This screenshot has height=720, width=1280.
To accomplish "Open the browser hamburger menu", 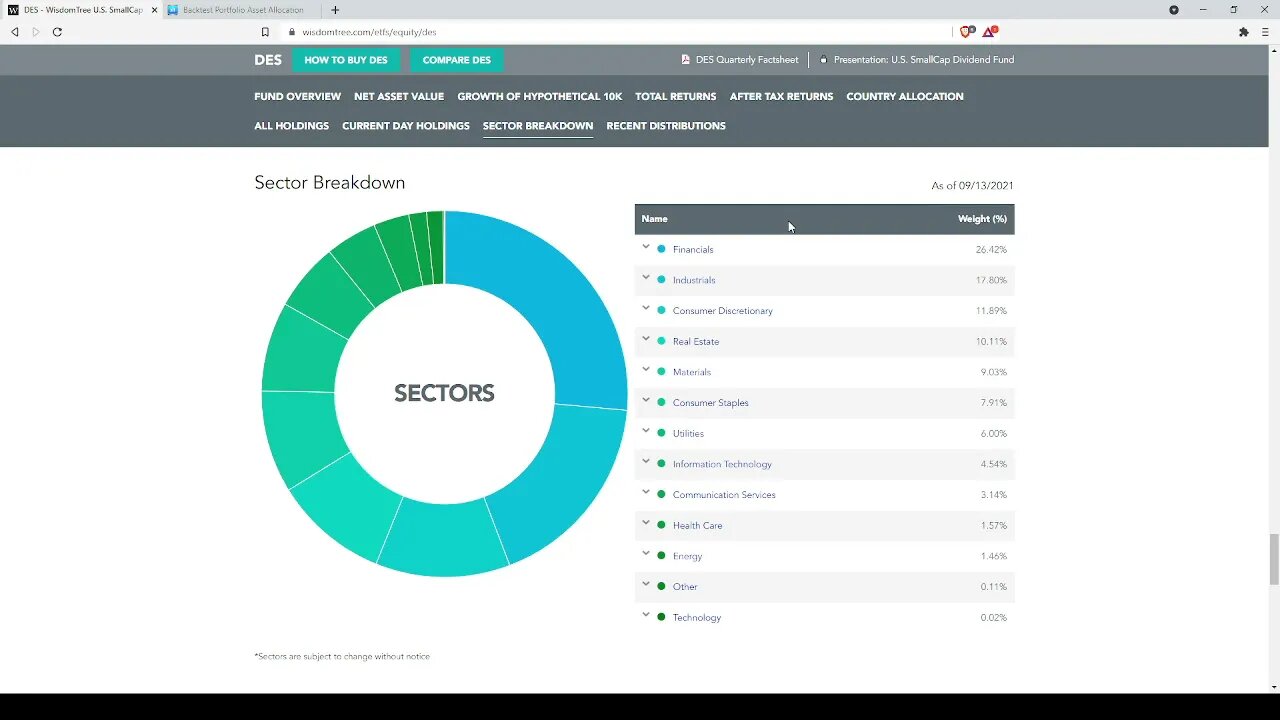I will [1265, 32].
